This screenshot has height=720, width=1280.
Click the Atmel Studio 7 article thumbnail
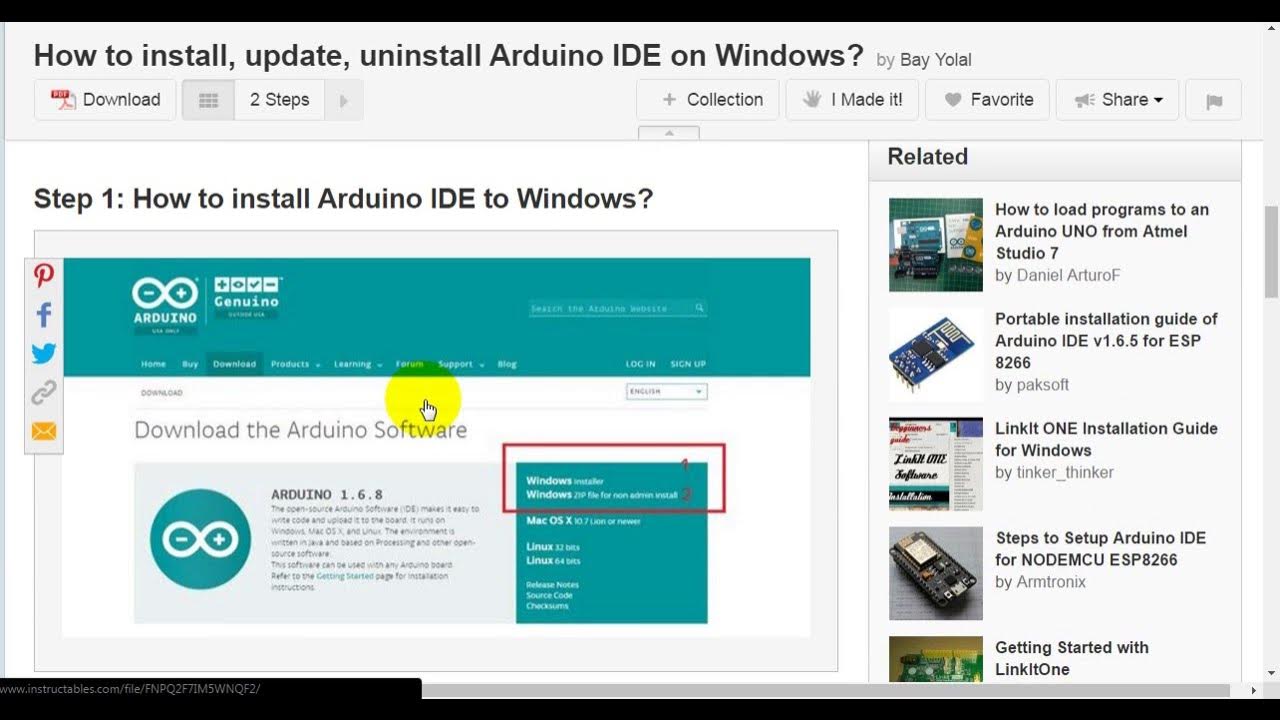point(936,245)
